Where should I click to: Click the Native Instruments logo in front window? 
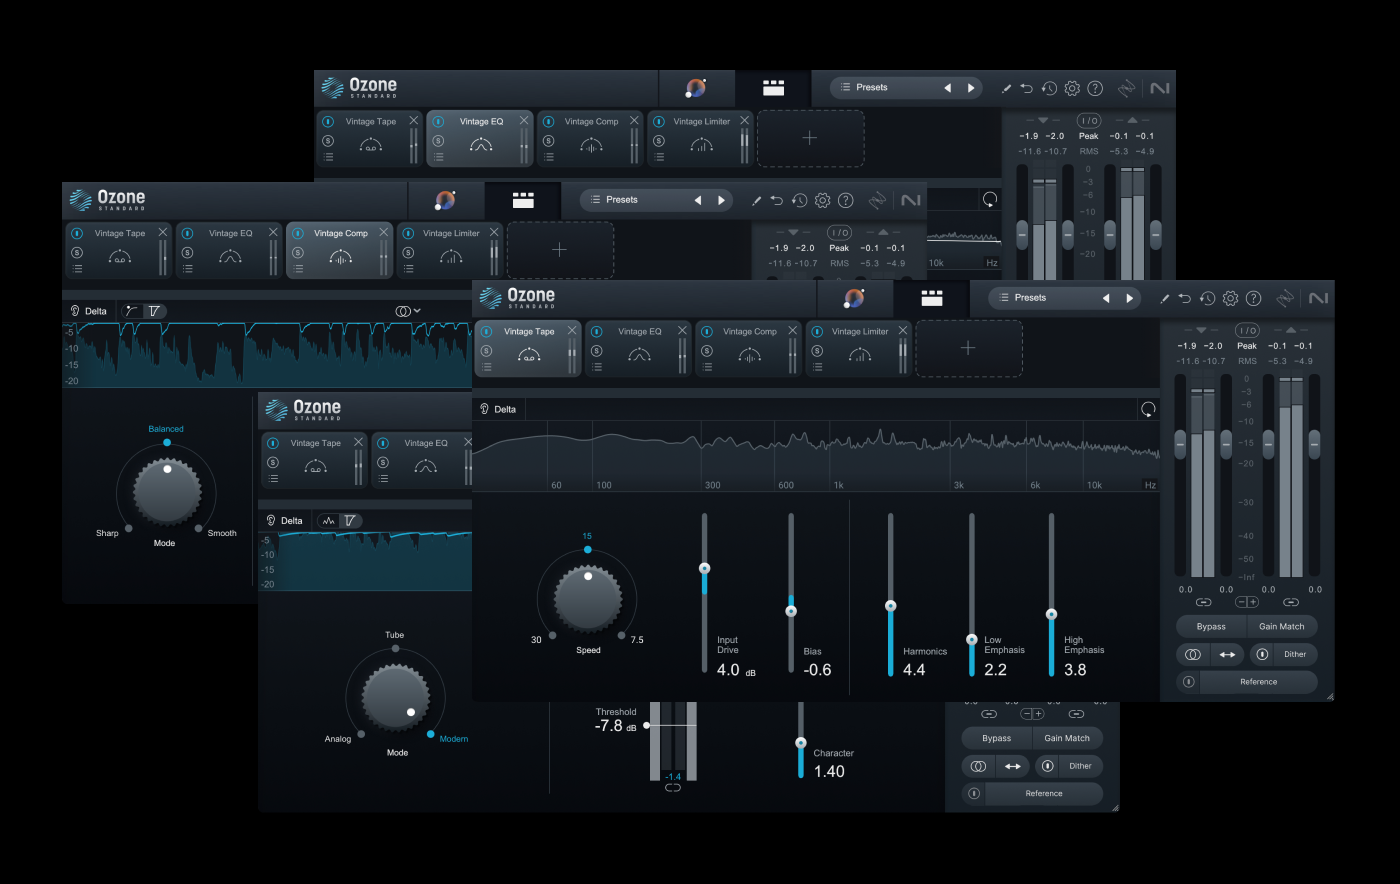1318,298
